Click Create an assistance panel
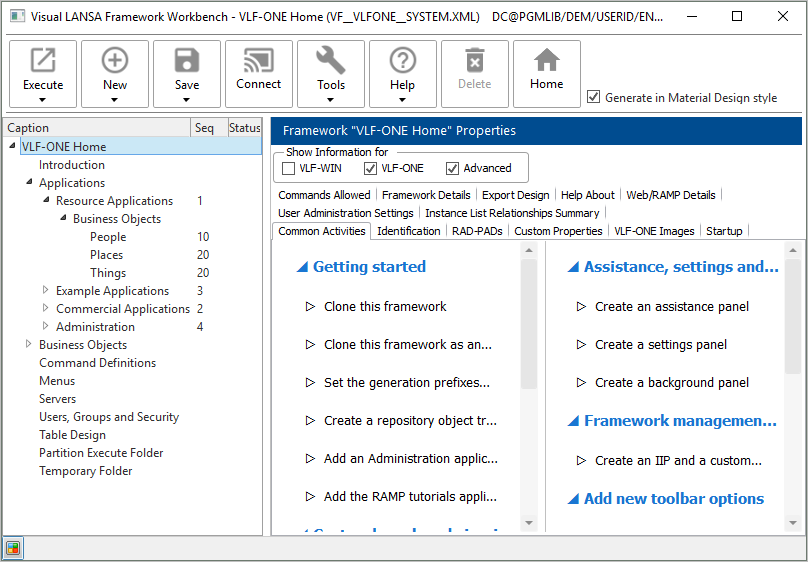The width and height of the screenshot is (808, 562). tap(672, 306)
